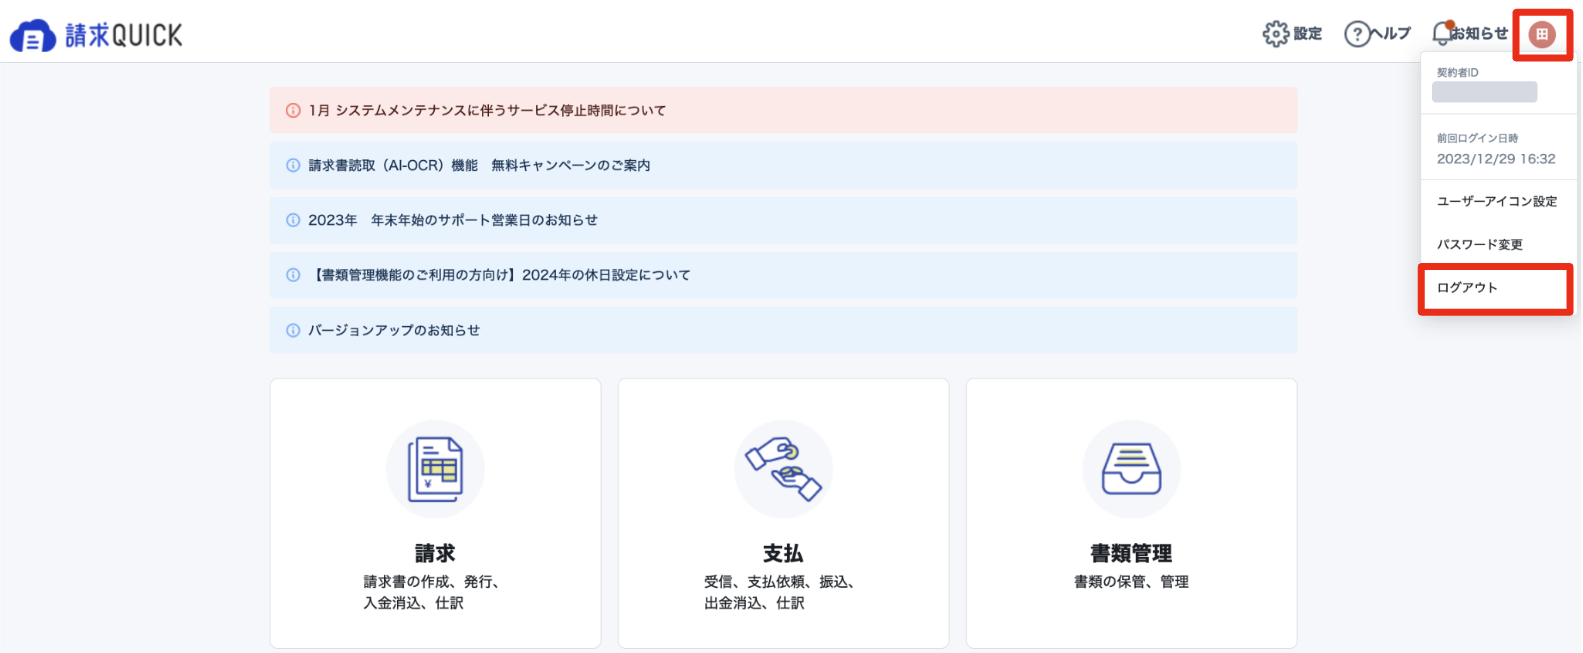Open the 請求 card title
Screen dimensions: 1583x653
click(435, 554)
